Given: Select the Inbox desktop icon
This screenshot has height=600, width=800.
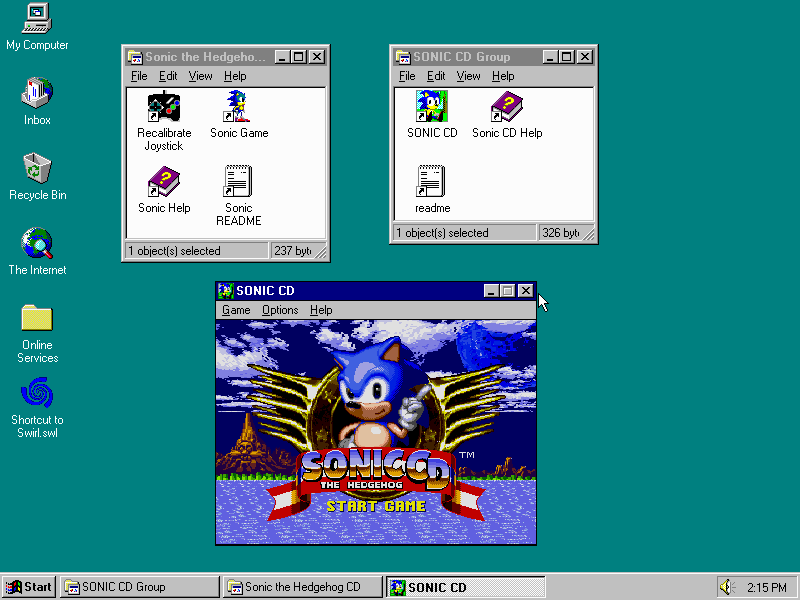Looking at the screenshot, I should point(37,93).
